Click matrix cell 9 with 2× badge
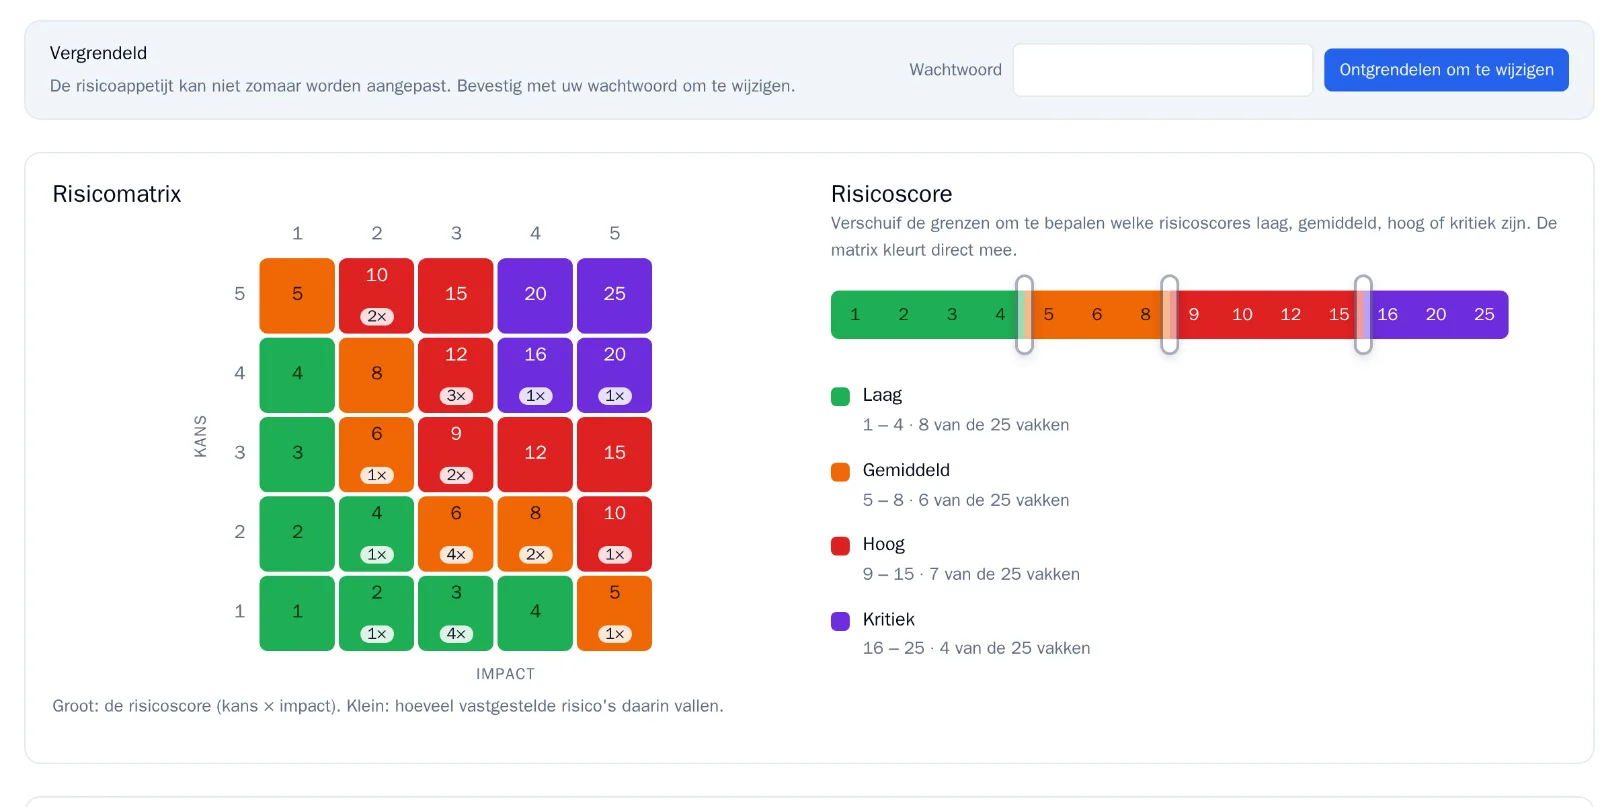 [456, 454]
